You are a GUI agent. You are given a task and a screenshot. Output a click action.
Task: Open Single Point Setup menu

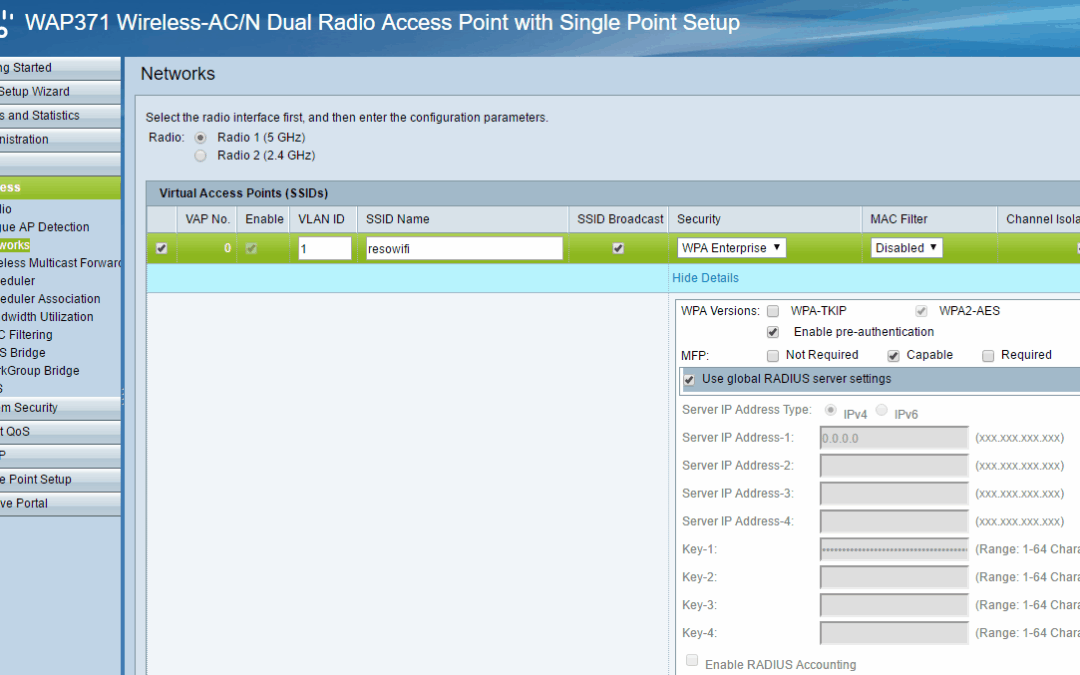click(60, 479)
